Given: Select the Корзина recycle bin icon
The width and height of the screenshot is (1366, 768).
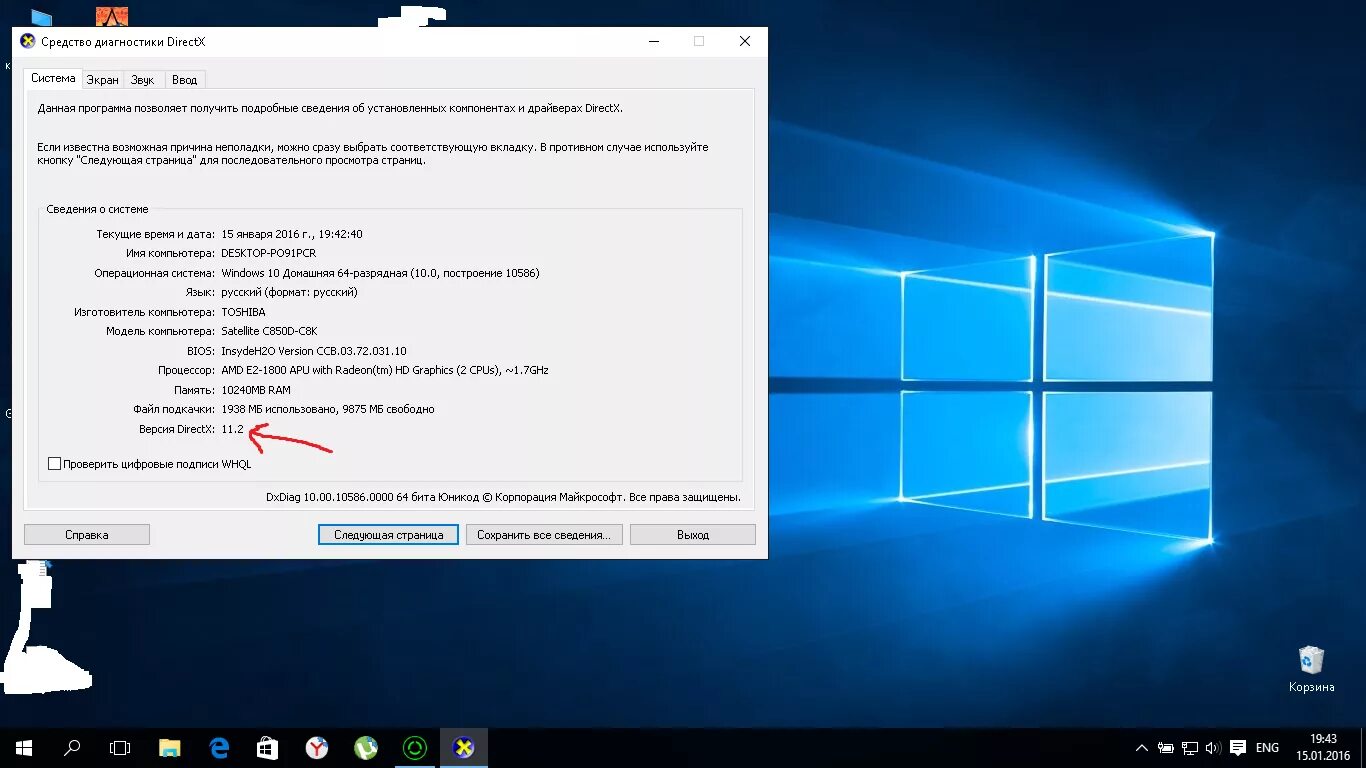Looking at the screenshot, I should (x=1311, y=669).
